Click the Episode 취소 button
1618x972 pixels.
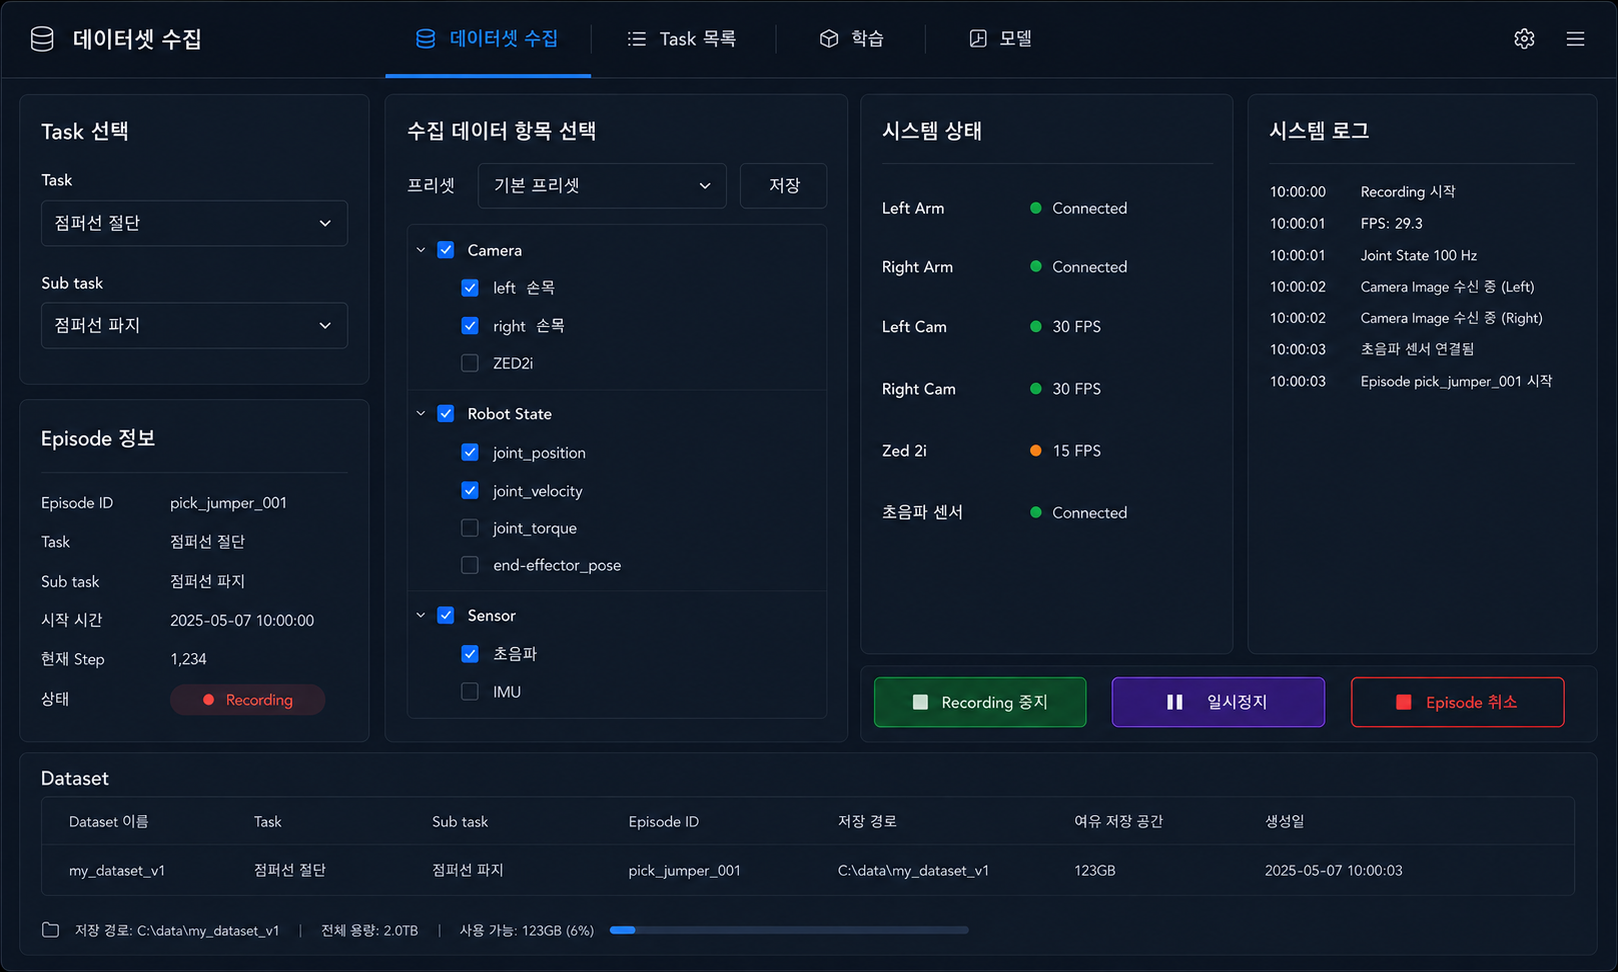click(x=1457, y=702)
